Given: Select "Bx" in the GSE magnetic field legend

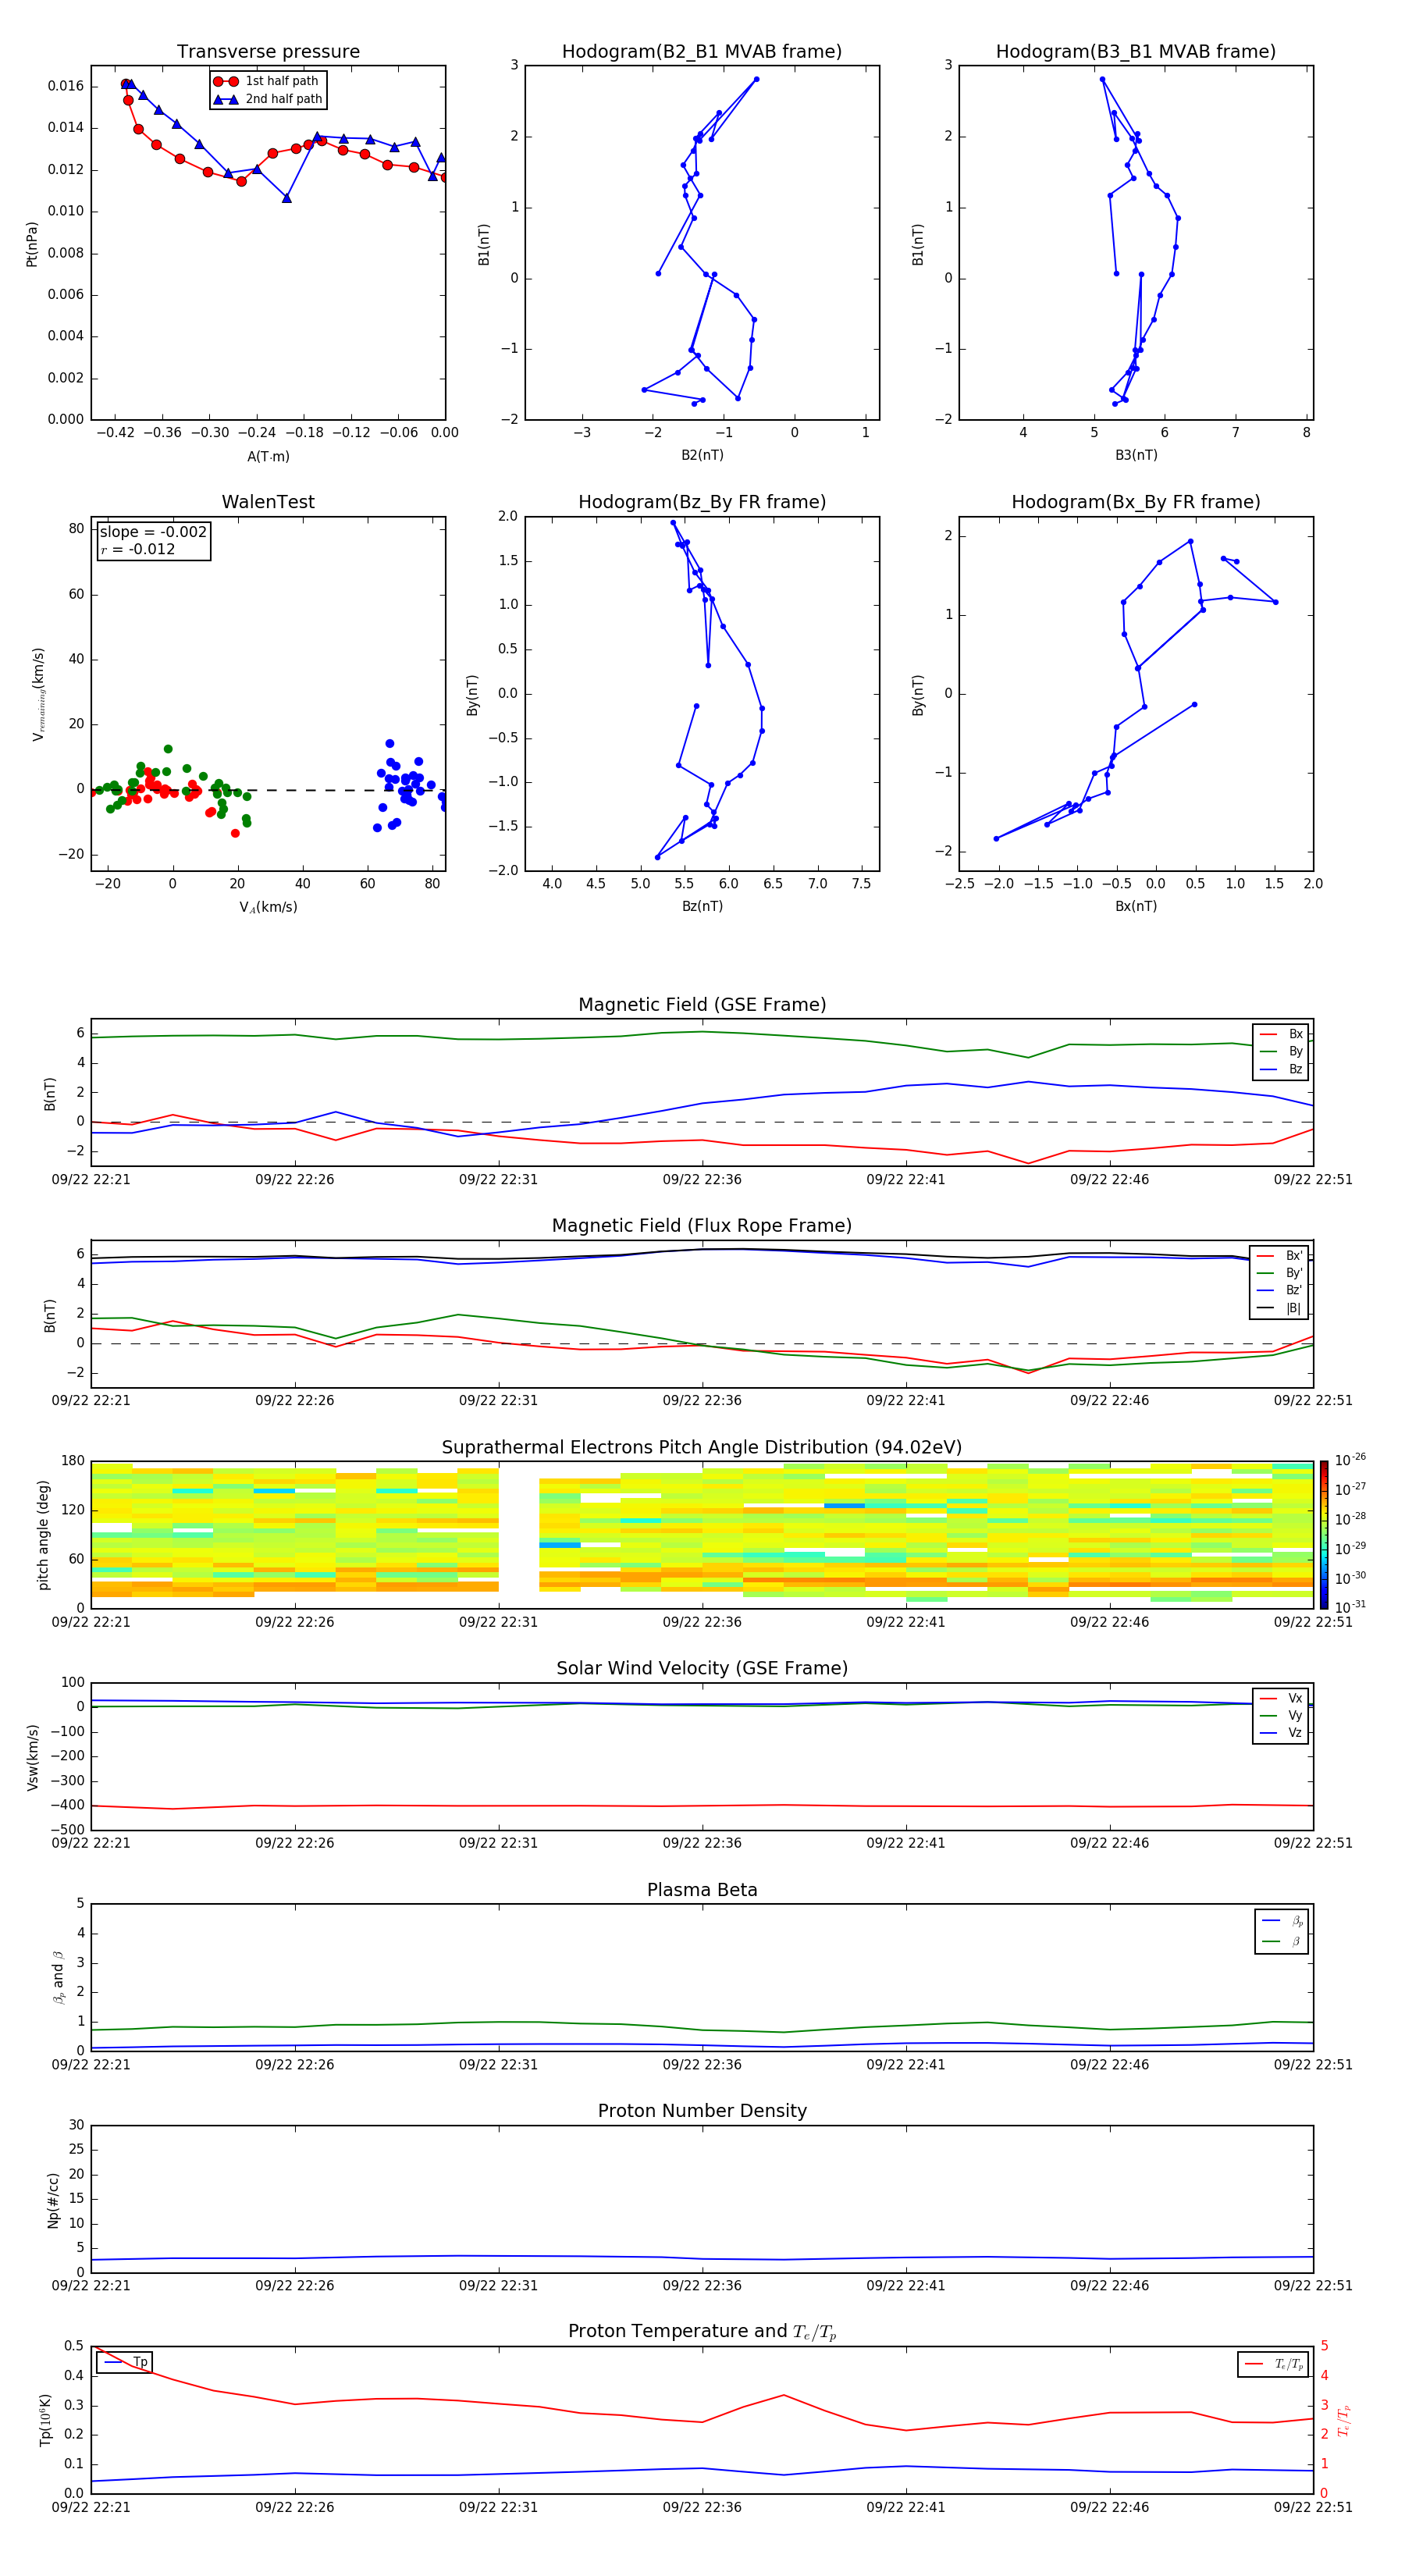Looking at the screenshot, I should tap(1282, 1034).
